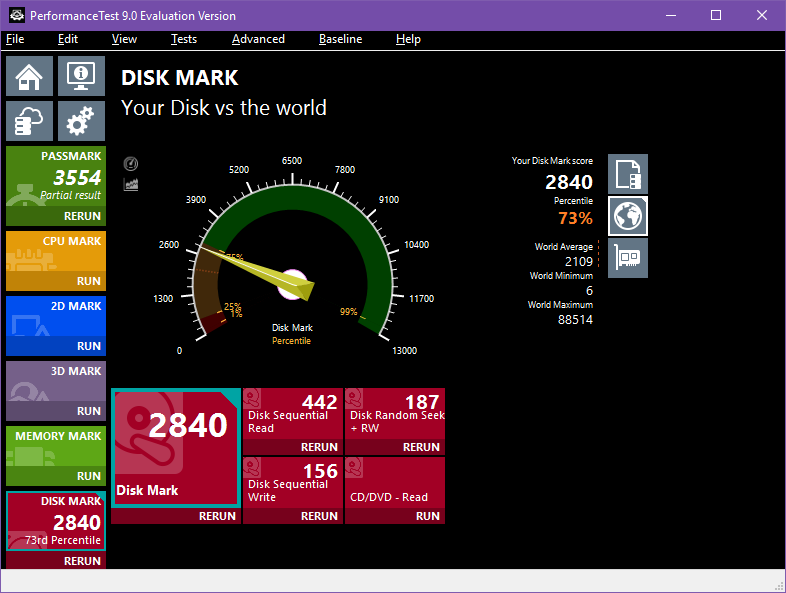Open the File menu
Screen dimensions: 786x593
tap(15, 39)
